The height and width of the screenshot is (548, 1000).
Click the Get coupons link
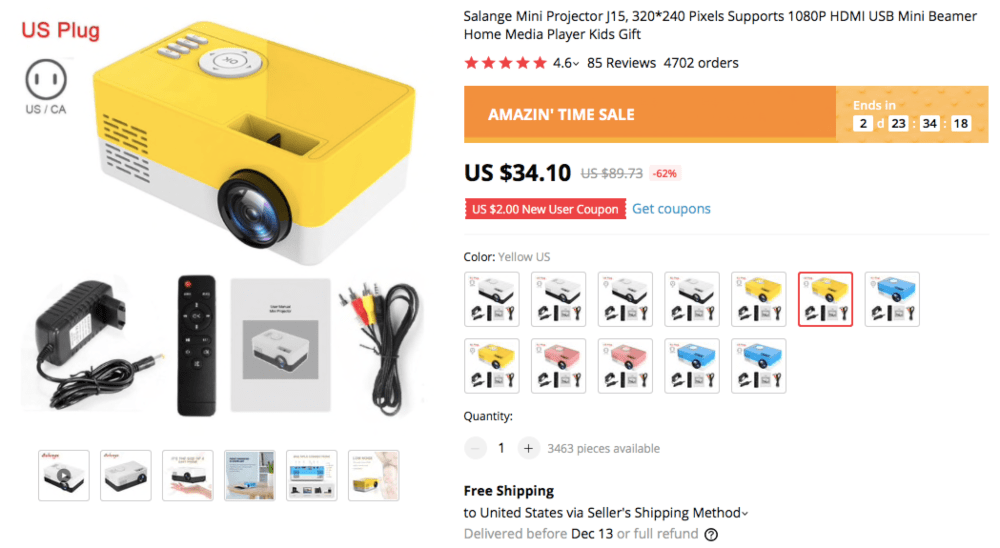click(671, 209)
